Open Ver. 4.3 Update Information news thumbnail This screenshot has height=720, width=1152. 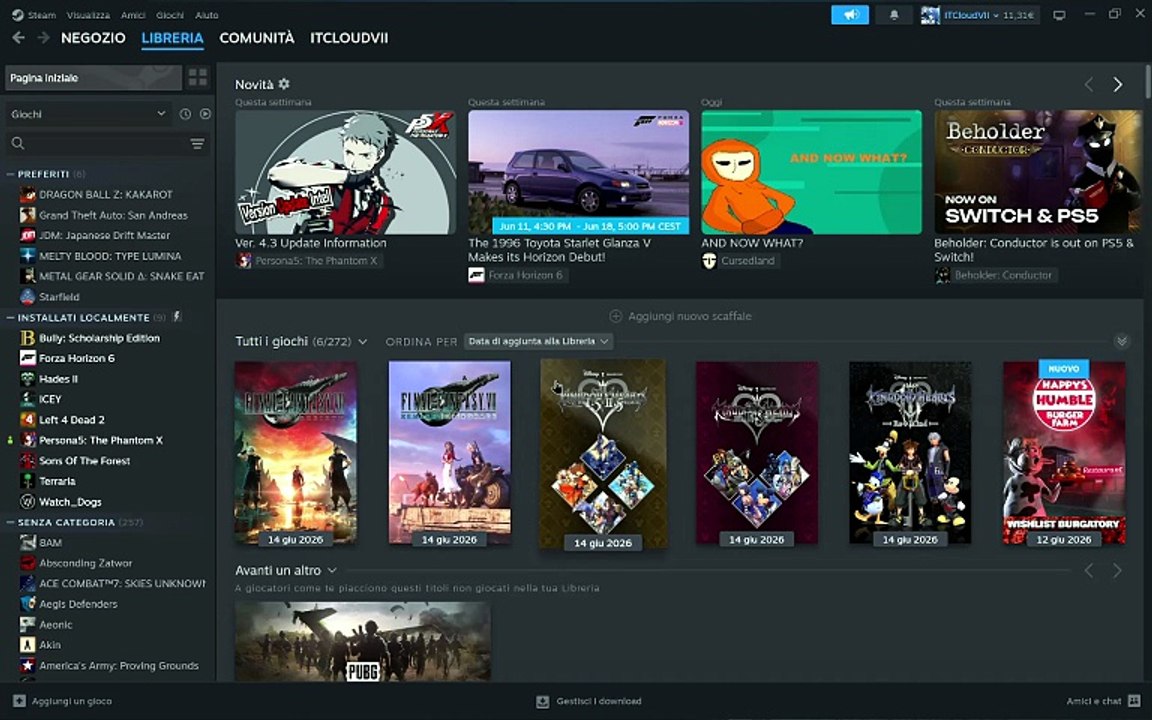point(345,172)
